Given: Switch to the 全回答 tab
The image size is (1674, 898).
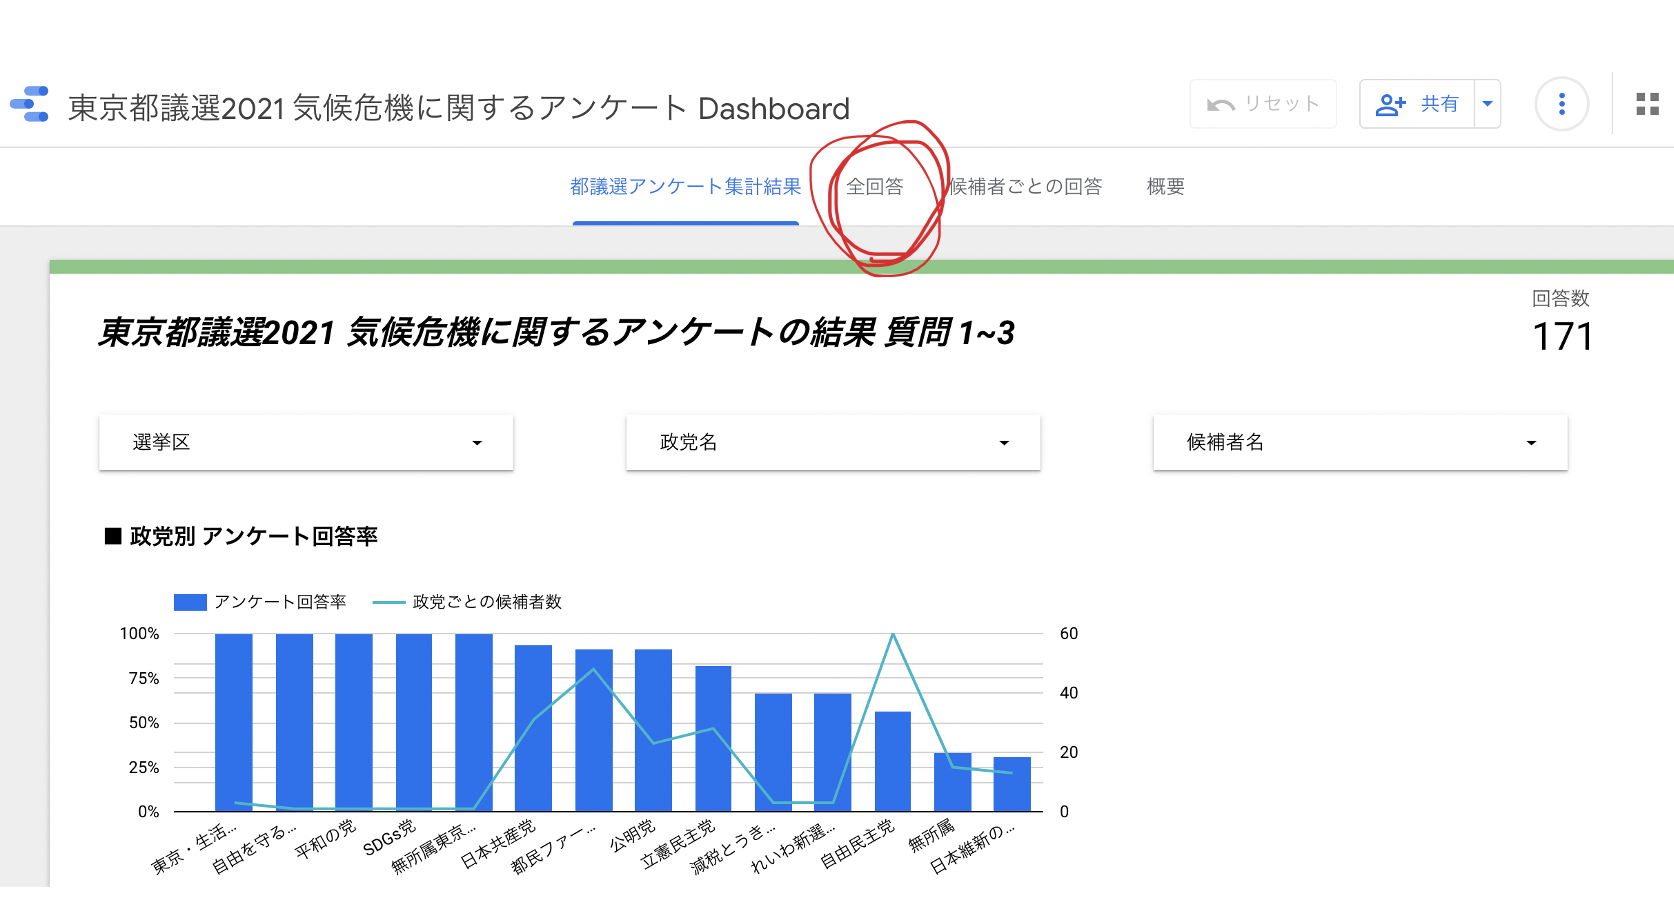Looking at the screenshot, I should pyautogui.click(x=875, y=187).
